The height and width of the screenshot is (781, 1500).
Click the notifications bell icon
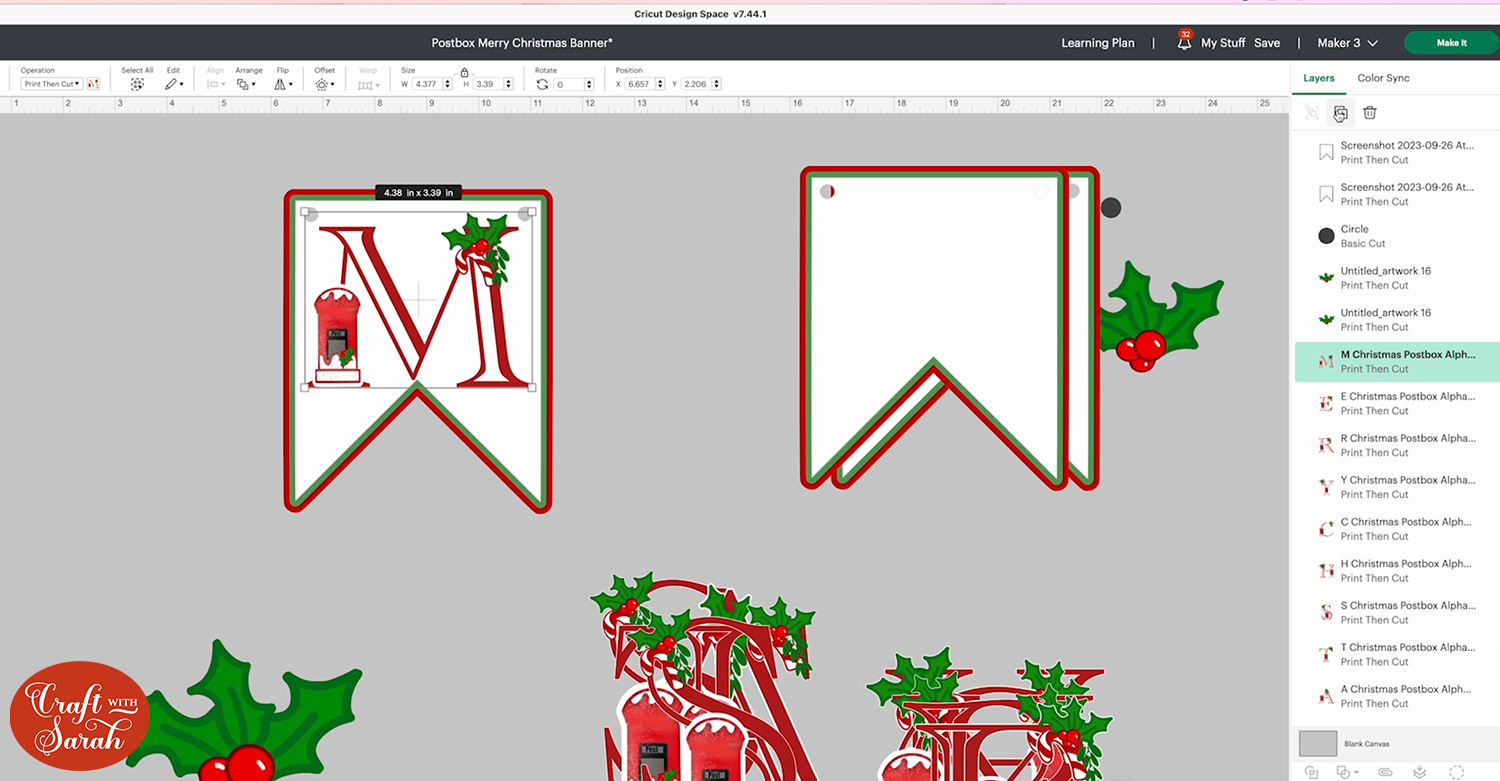[1184, 43]
